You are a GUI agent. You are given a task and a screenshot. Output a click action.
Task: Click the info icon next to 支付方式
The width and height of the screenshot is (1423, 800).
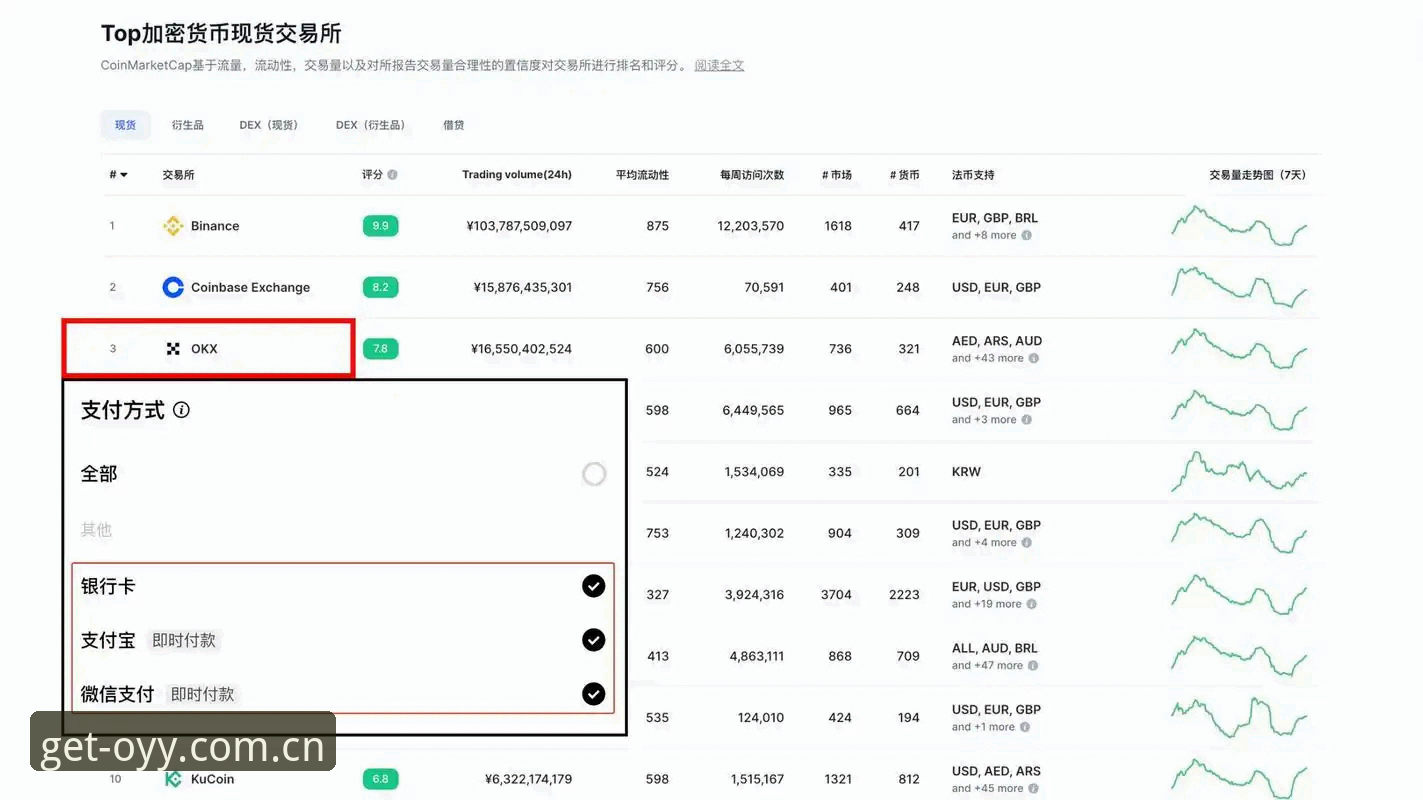coord(181,410)
